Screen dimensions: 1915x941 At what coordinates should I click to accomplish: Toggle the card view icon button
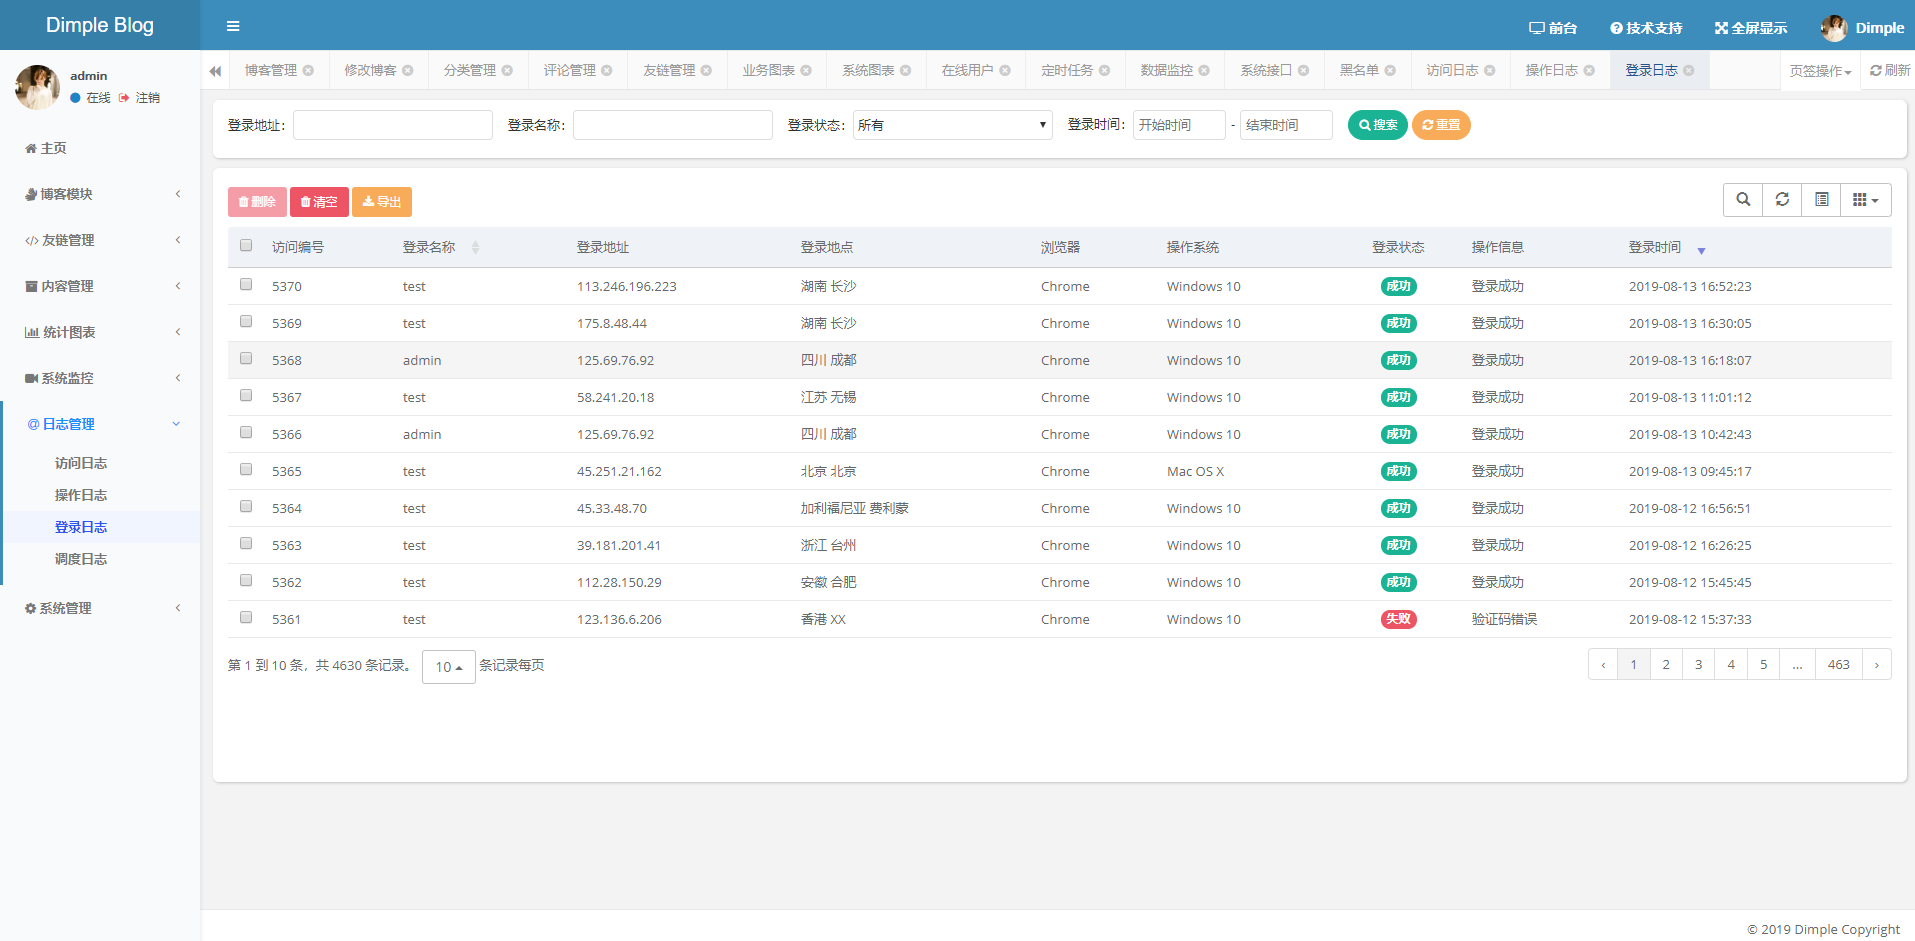tap(1822, 200)
